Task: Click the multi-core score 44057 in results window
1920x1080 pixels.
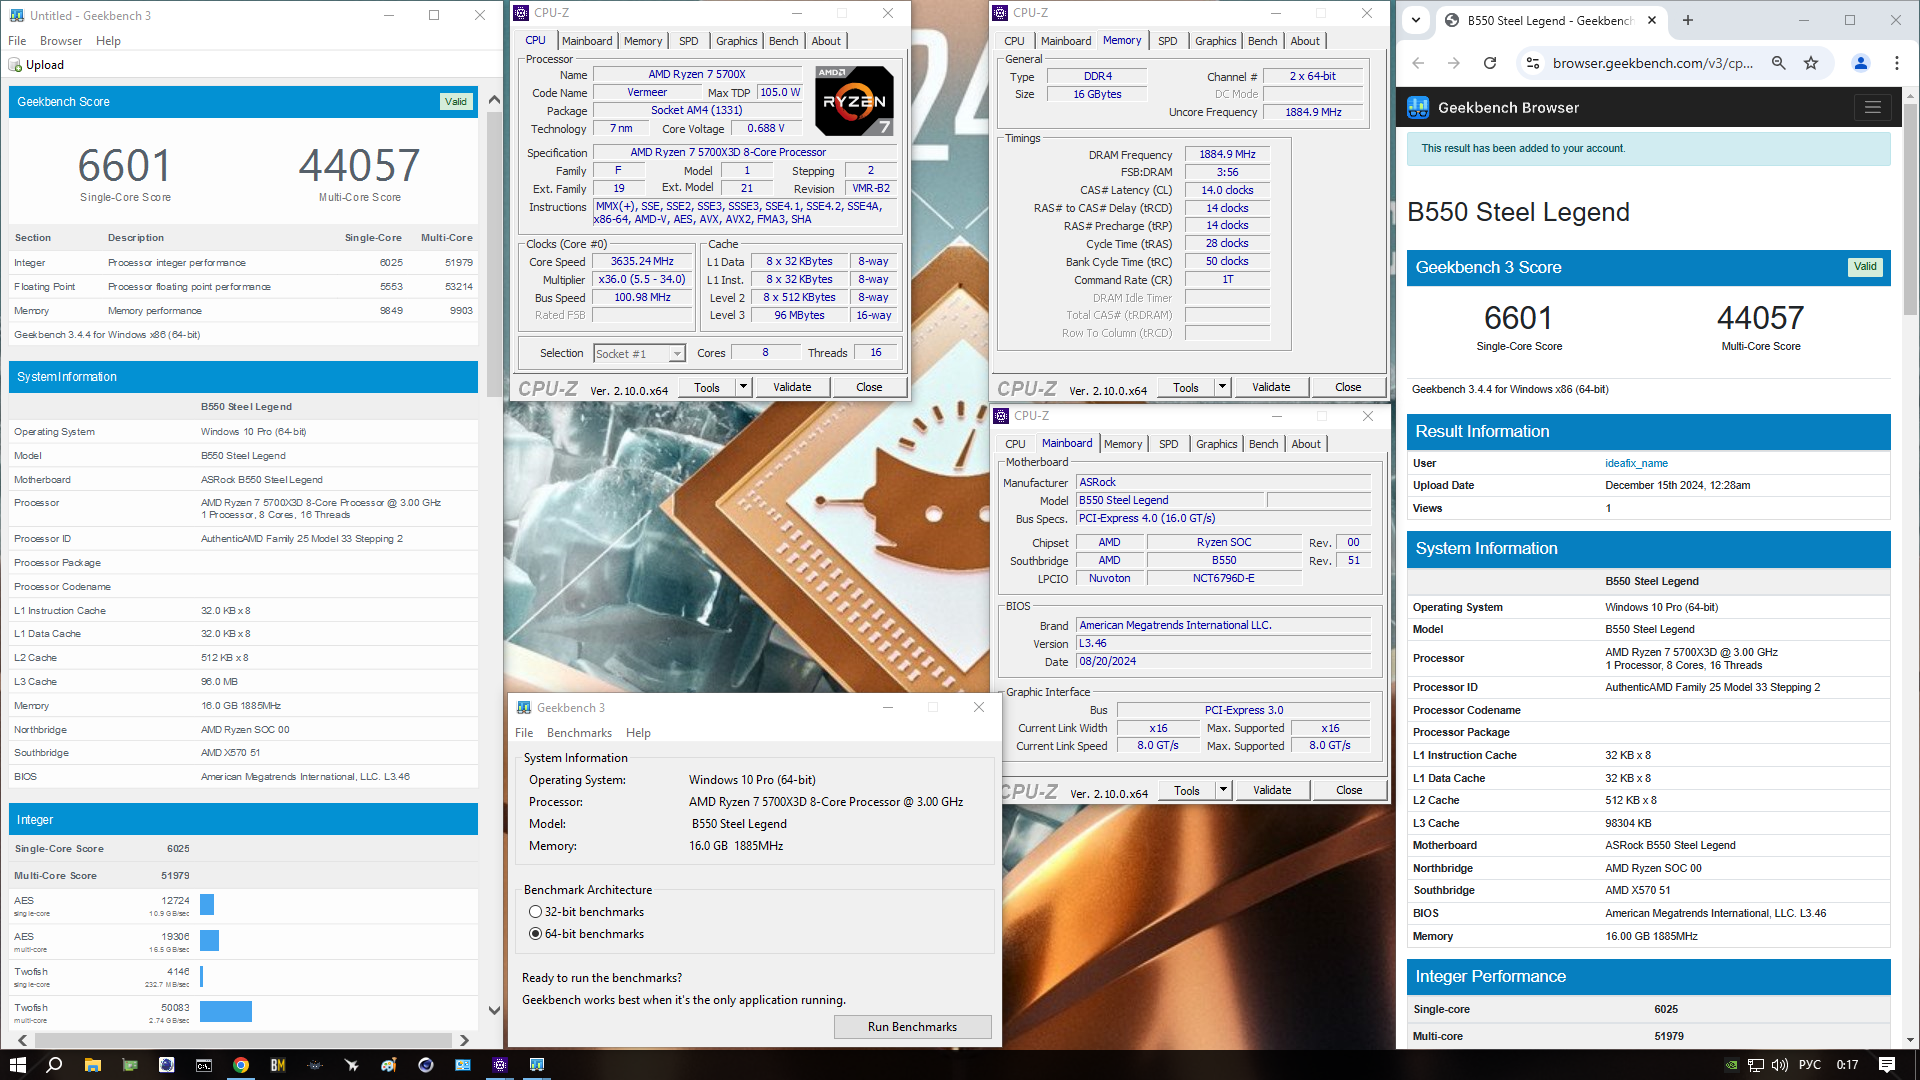Action: pyautogui.click(x=359, y=165)
